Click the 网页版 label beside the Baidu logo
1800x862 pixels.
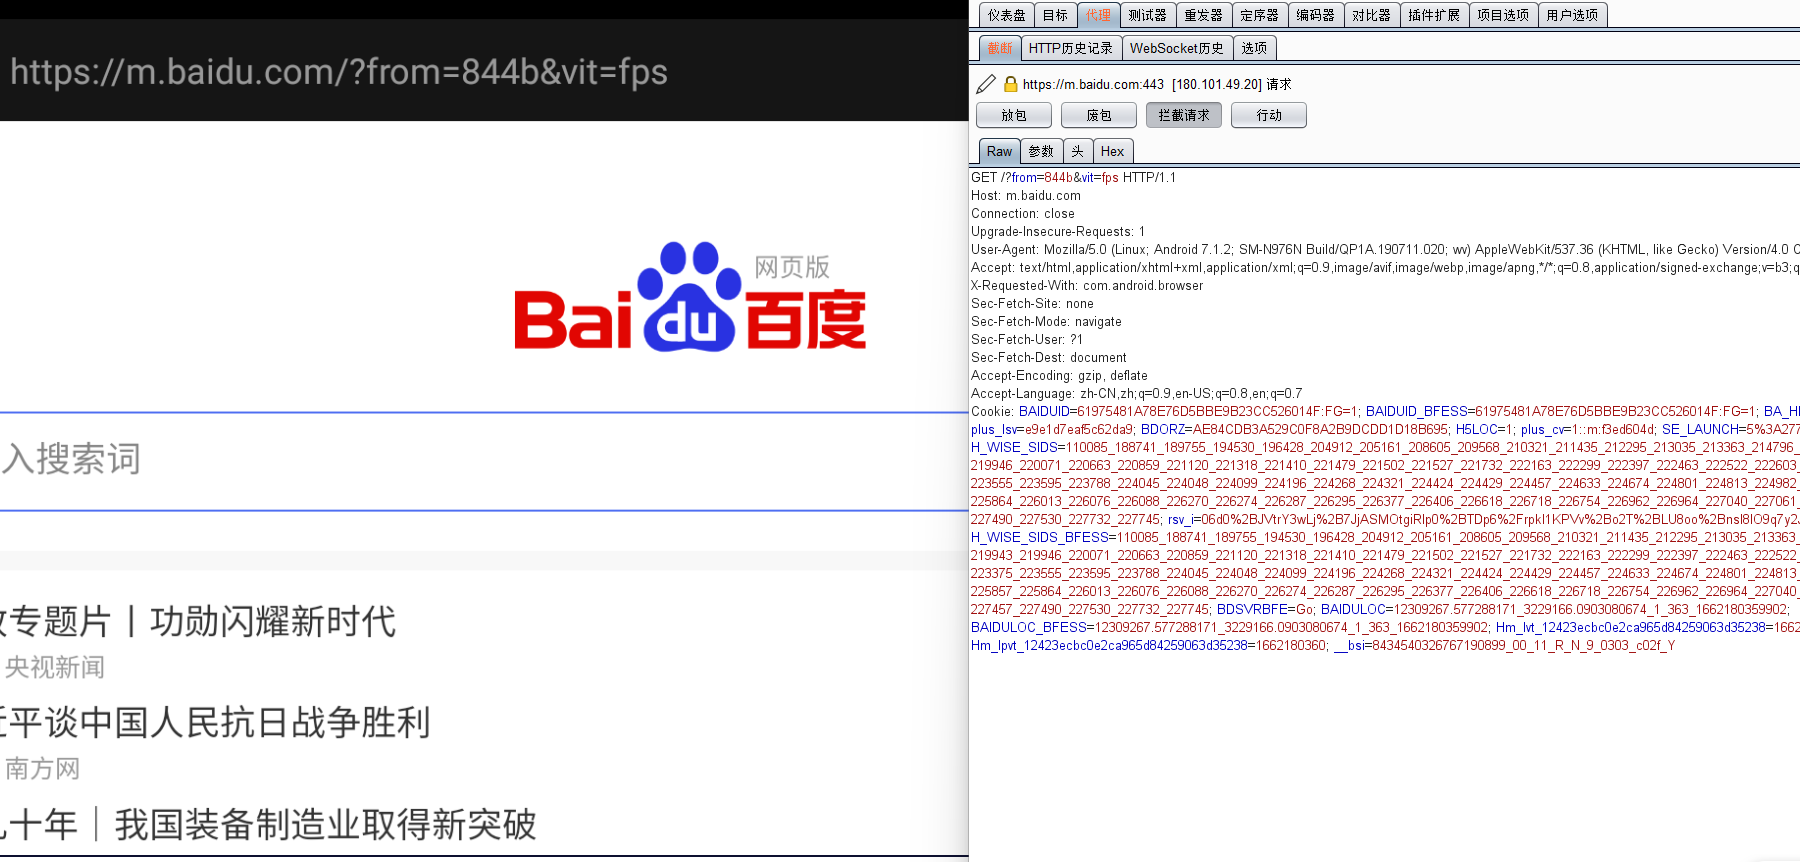pos(792,267)
